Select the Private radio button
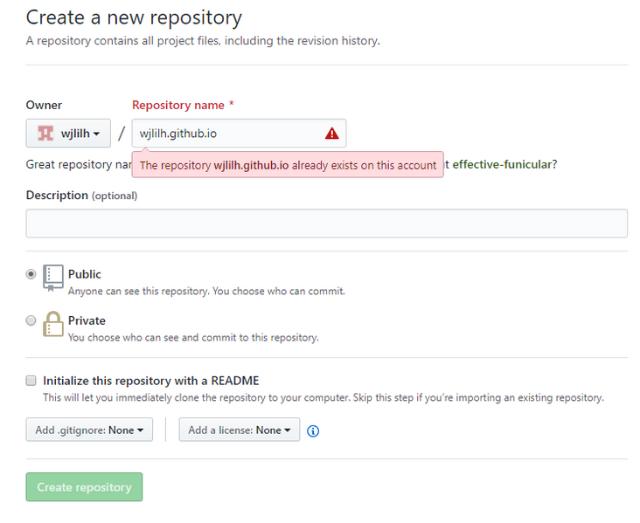 [x=31, y=320]
